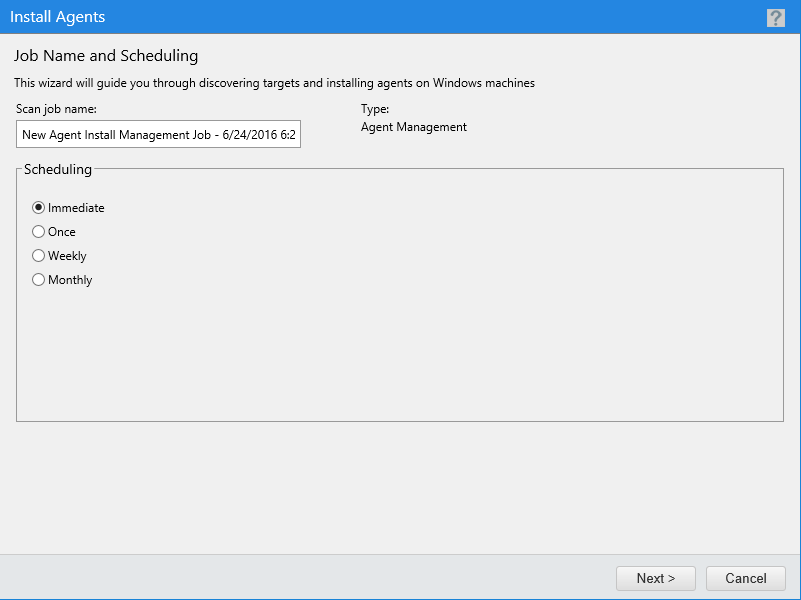Click the 'Immediate' label text
801x600 pixels.
click(x=76, y=208)
